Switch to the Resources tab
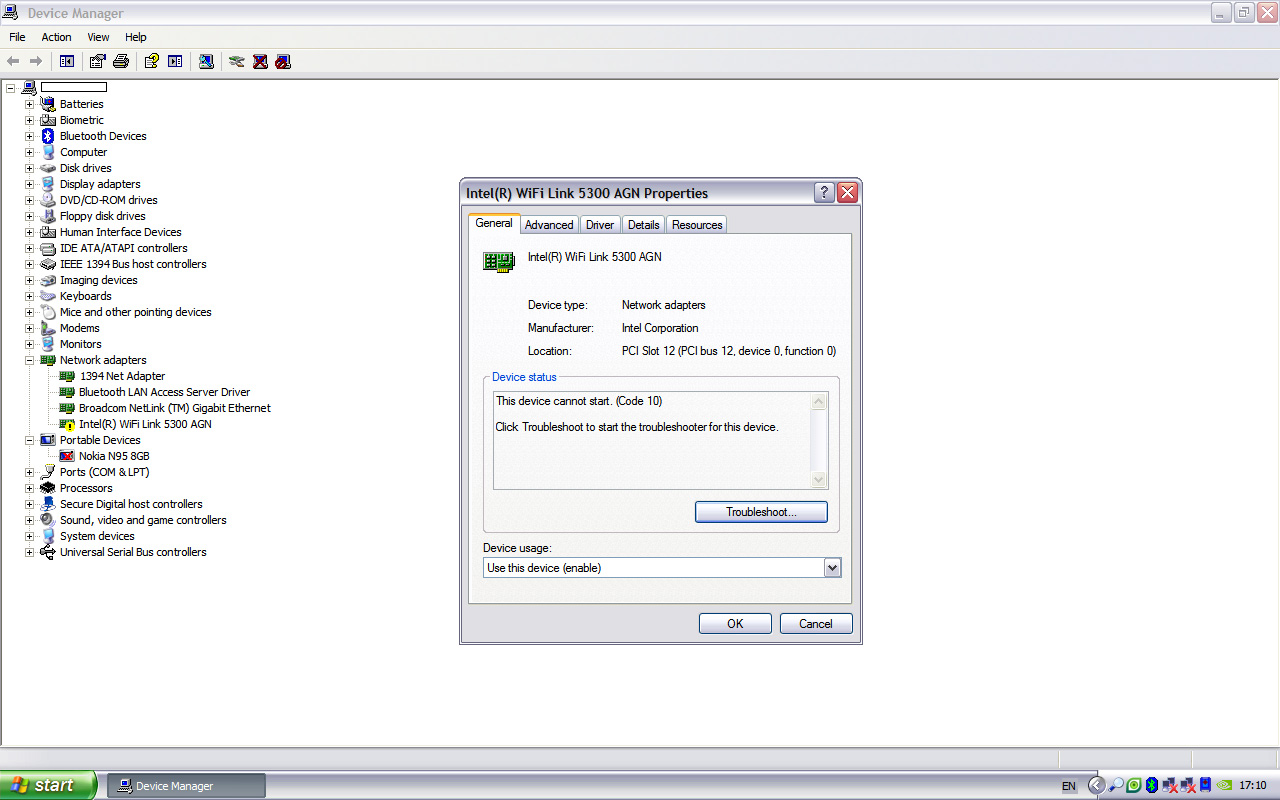 (697, 225)
